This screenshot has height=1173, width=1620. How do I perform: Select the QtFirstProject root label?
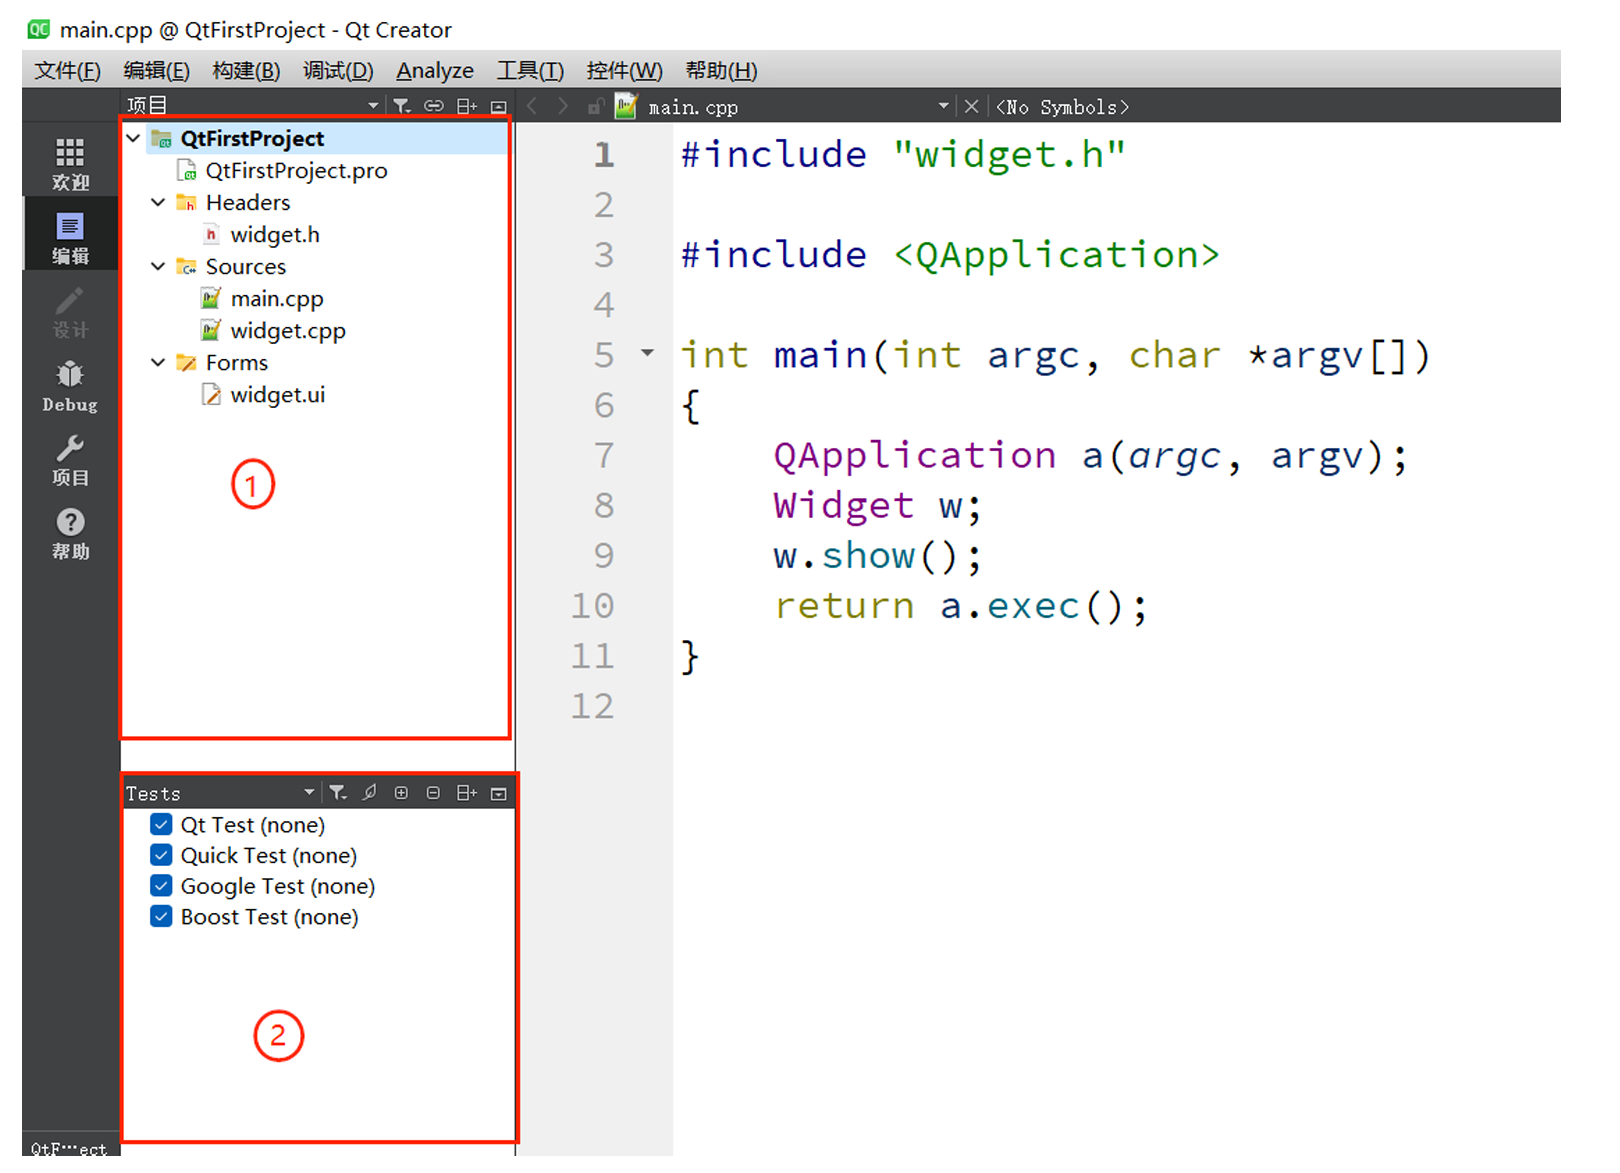click(x=252, y=139)
